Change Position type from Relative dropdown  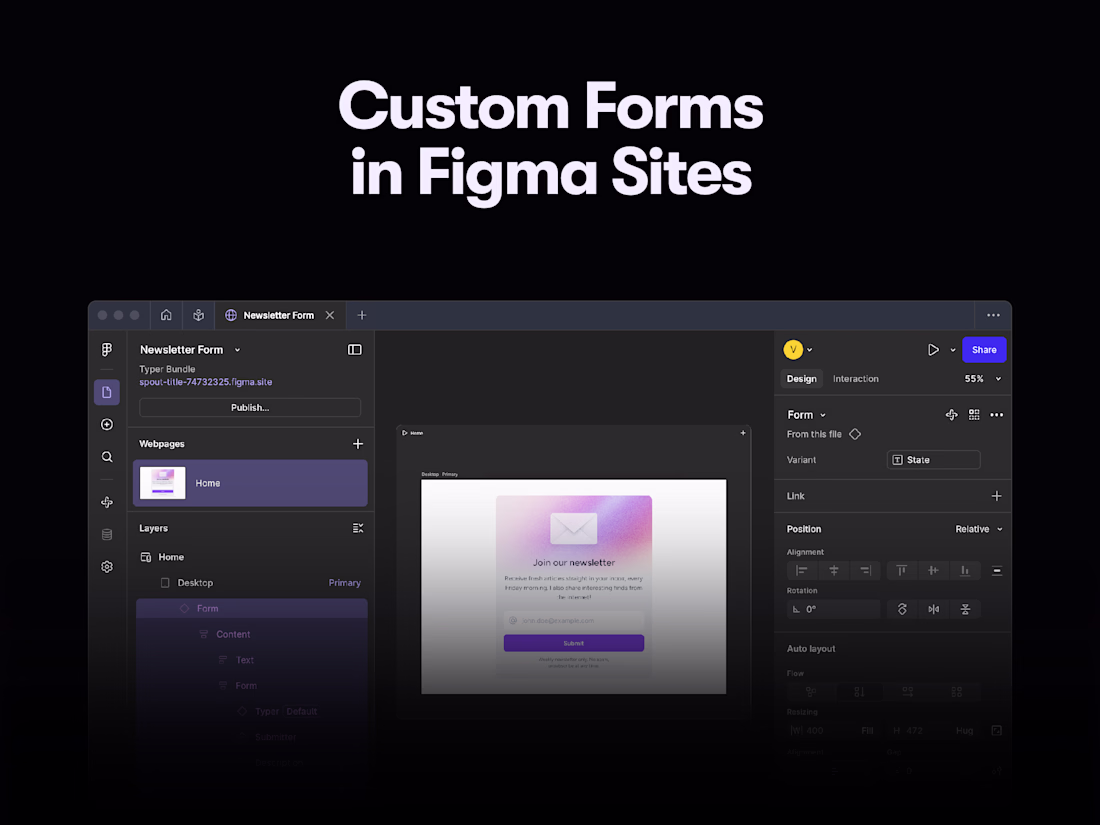tap(979, 529)
